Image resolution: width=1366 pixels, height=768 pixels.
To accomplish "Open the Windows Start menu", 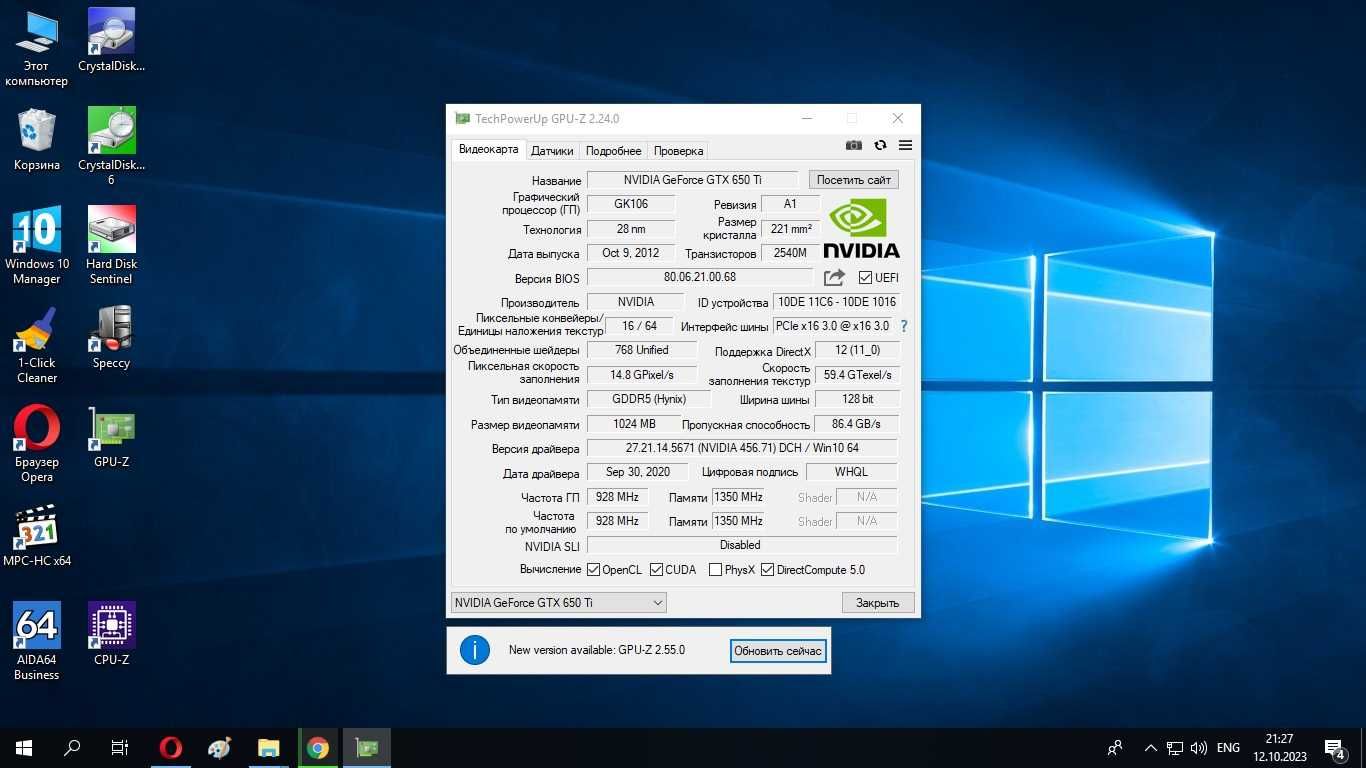I will [24, 747].
